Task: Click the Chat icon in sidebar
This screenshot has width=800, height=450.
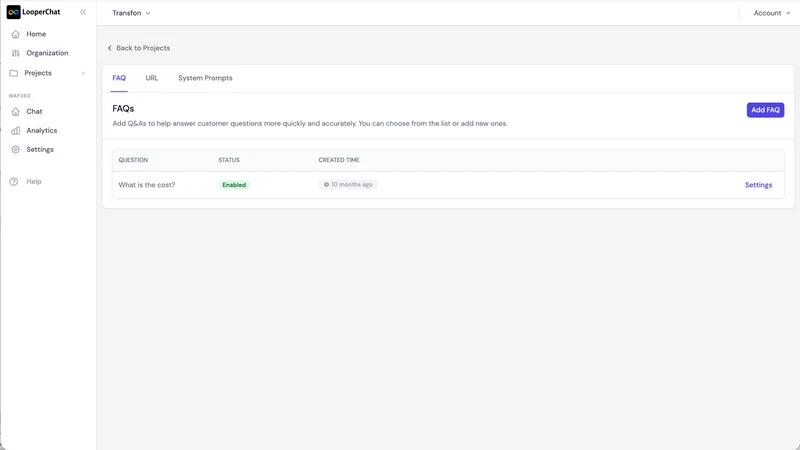Action: point(16,111)
